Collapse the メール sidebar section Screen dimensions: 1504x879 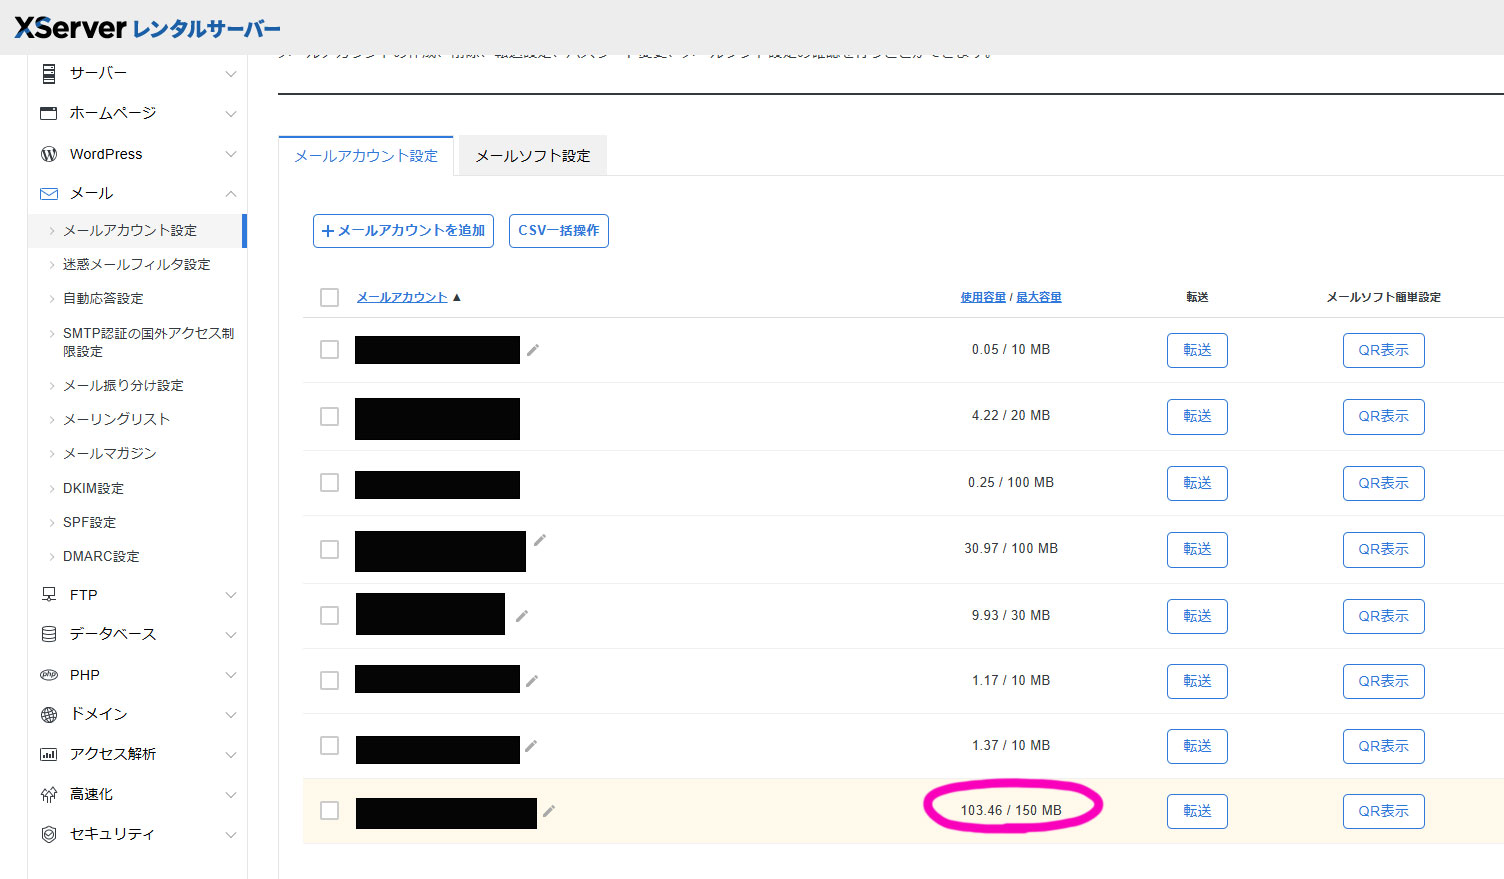[x=230, y=194]
